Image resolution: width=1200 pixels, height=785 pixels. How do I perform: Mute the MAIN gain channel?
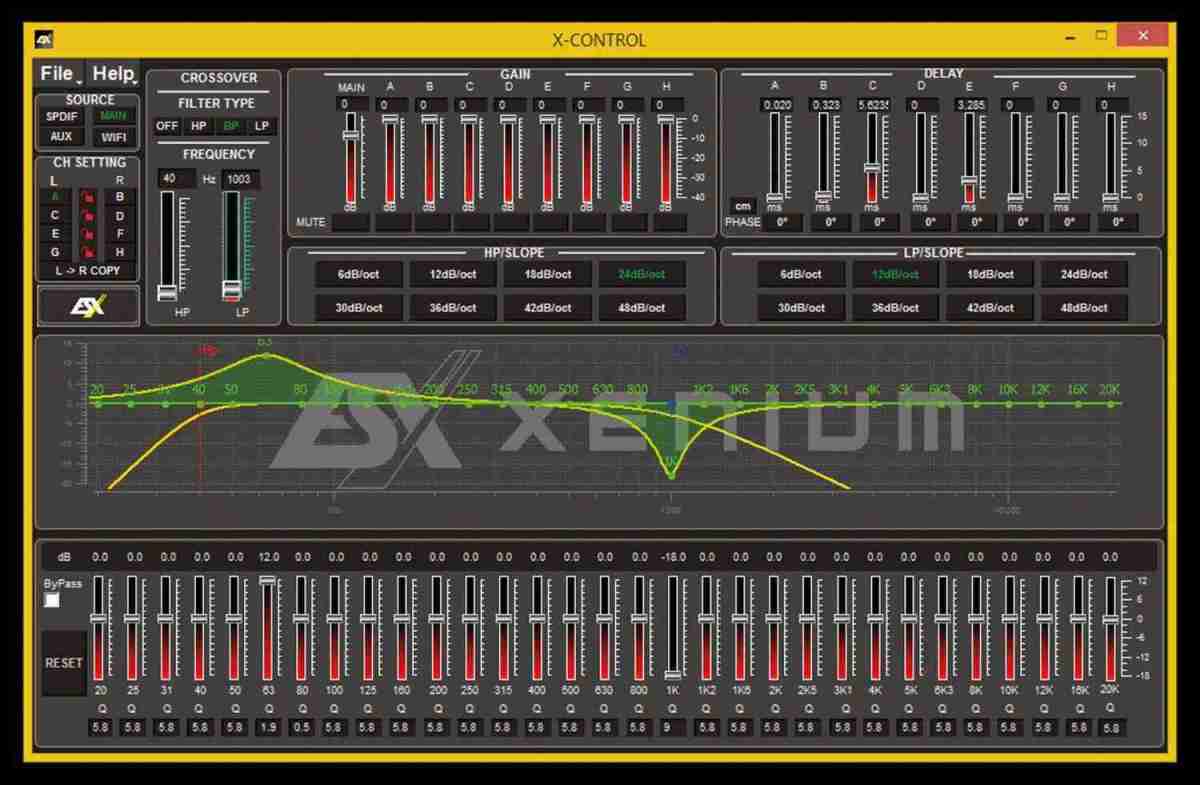(x=351, y=222)
